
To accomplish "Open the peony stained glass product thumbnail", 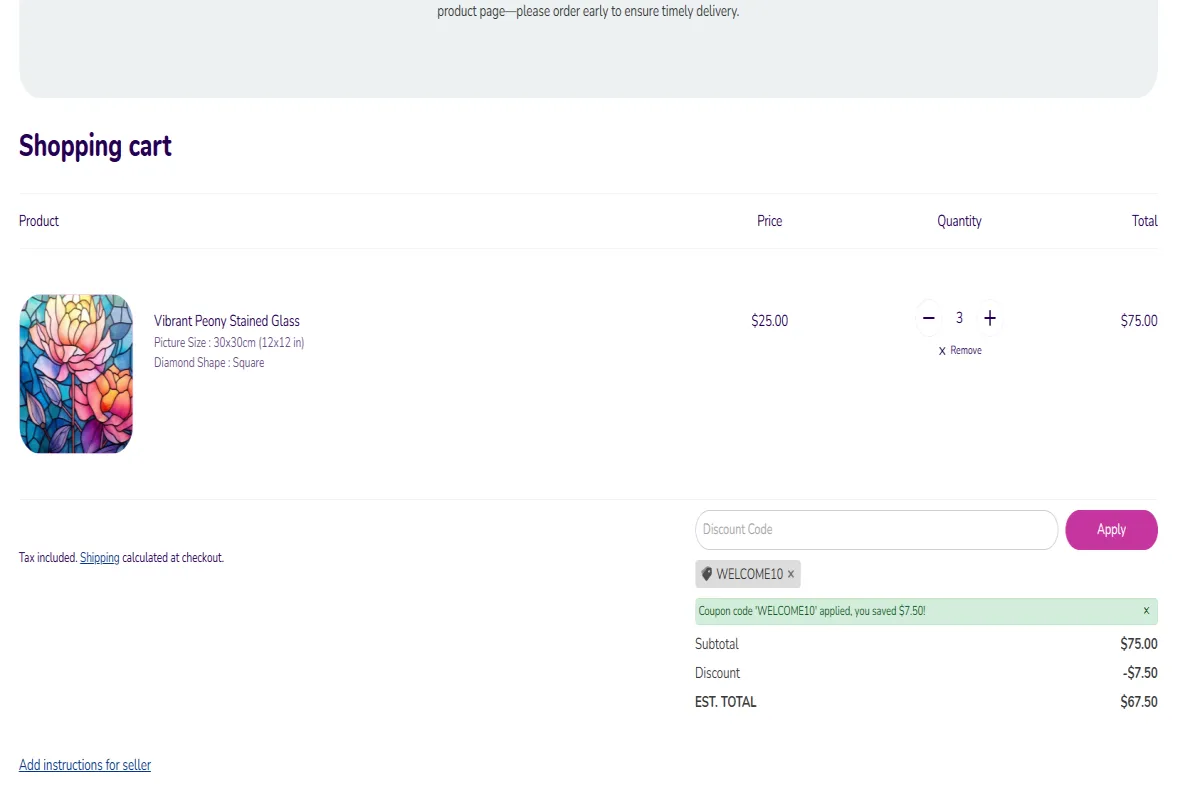I will (x=76, y=374).
